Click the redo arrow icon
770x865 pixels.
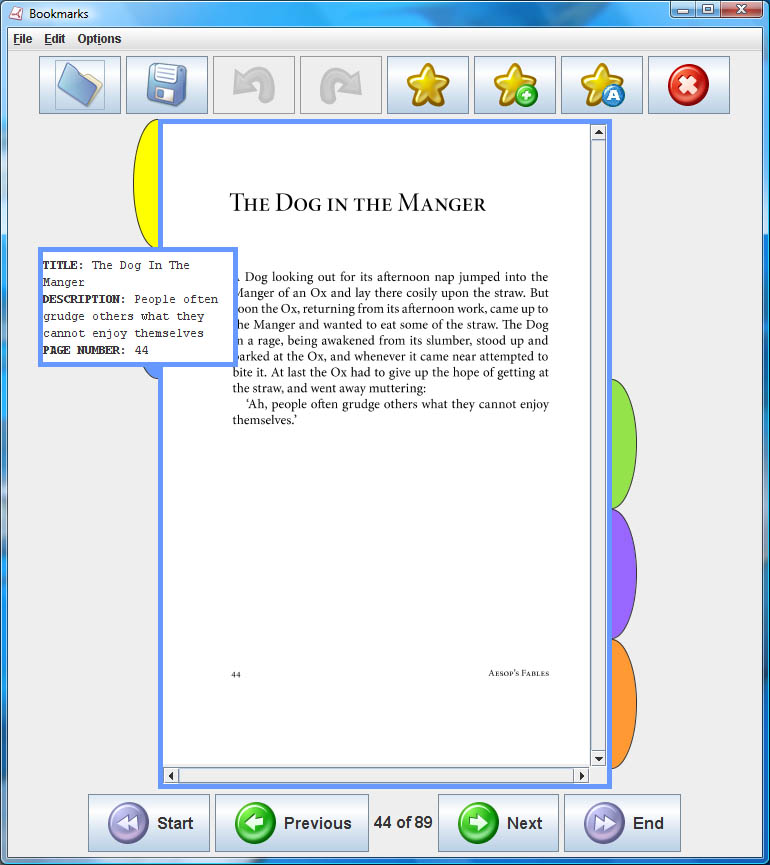coord(341,85)
